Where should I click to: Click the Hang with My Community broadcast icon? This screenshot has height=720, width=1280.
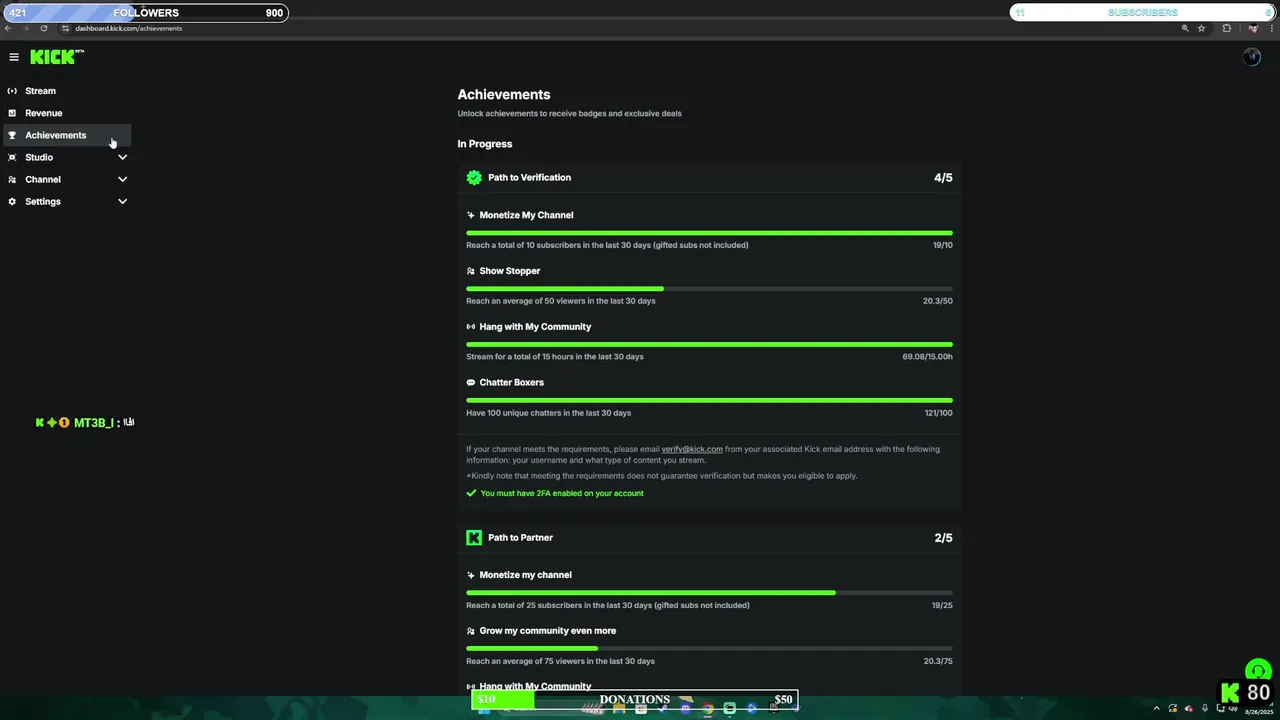(x=471, y=327)
